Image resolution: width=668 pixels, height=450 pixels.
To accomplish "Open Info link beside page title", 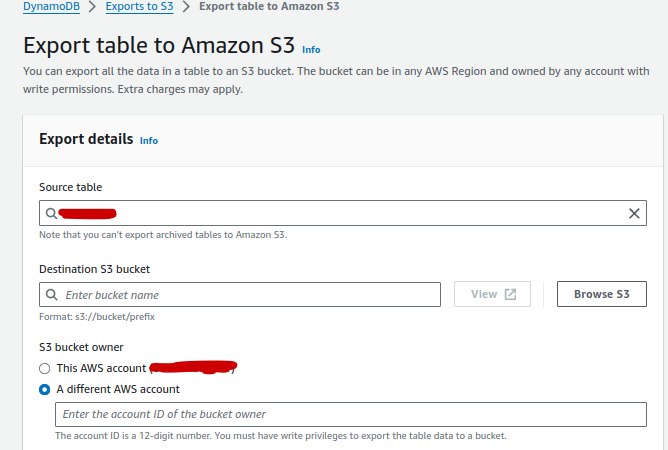I will (x=311, y=50).
